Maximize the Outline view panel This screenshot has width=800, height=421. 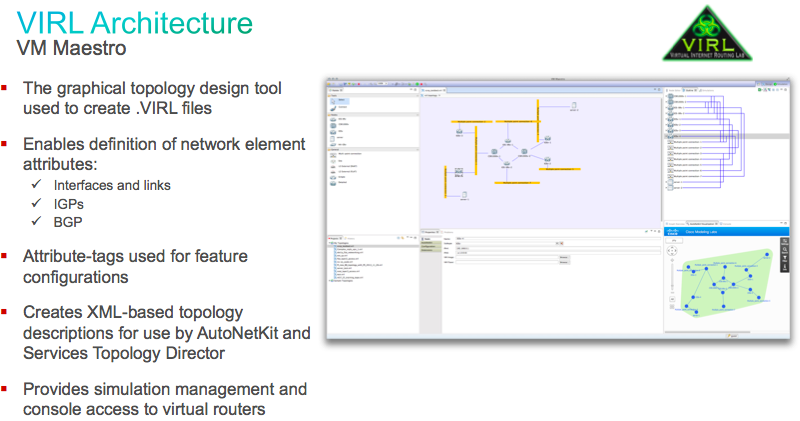pyautogui.click(x=785, y=90)
